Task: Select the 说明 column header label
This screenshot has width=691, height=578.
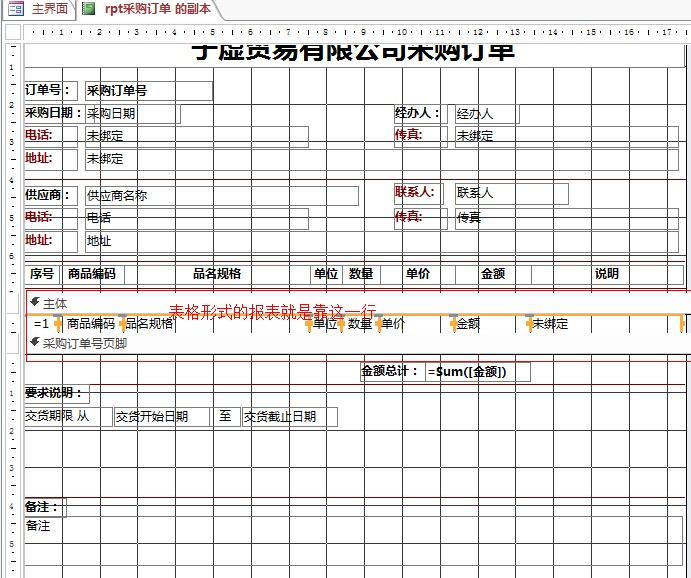Action: (607, 274)
